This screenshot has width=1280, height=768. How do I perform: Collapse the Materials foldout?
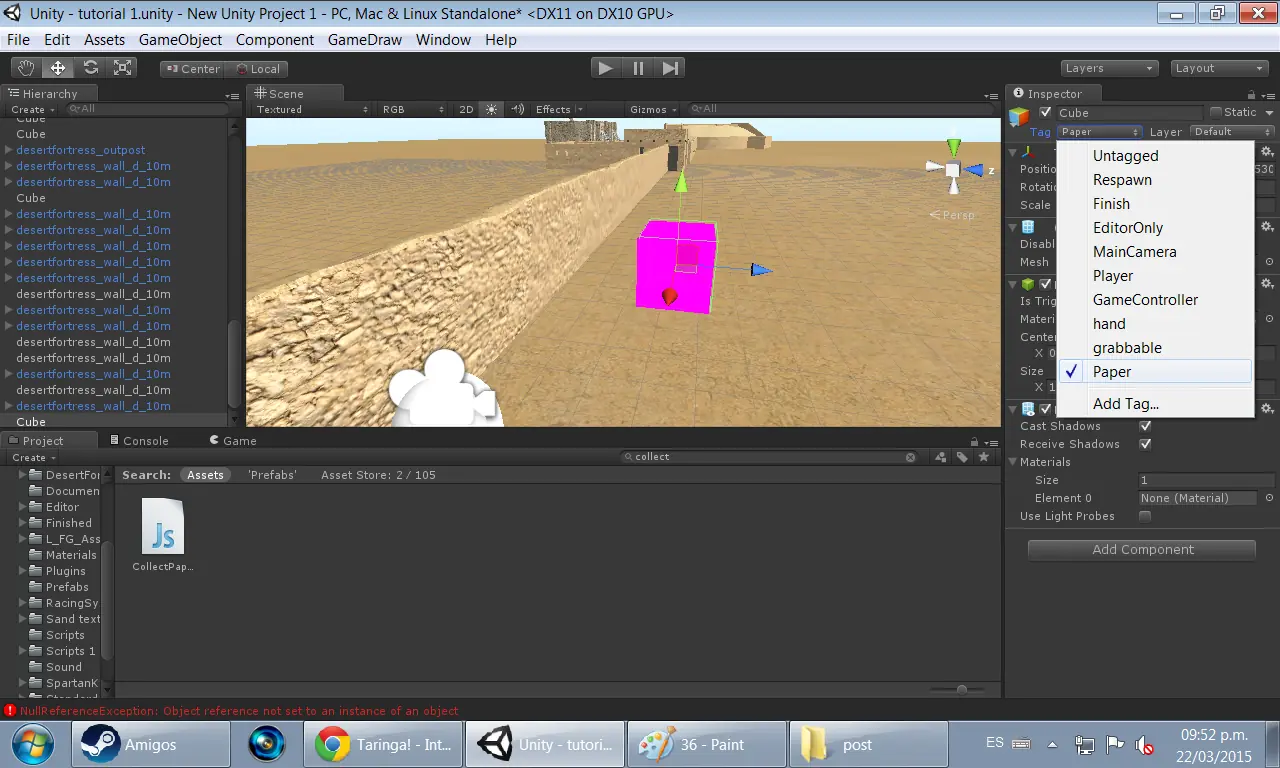1013,462
